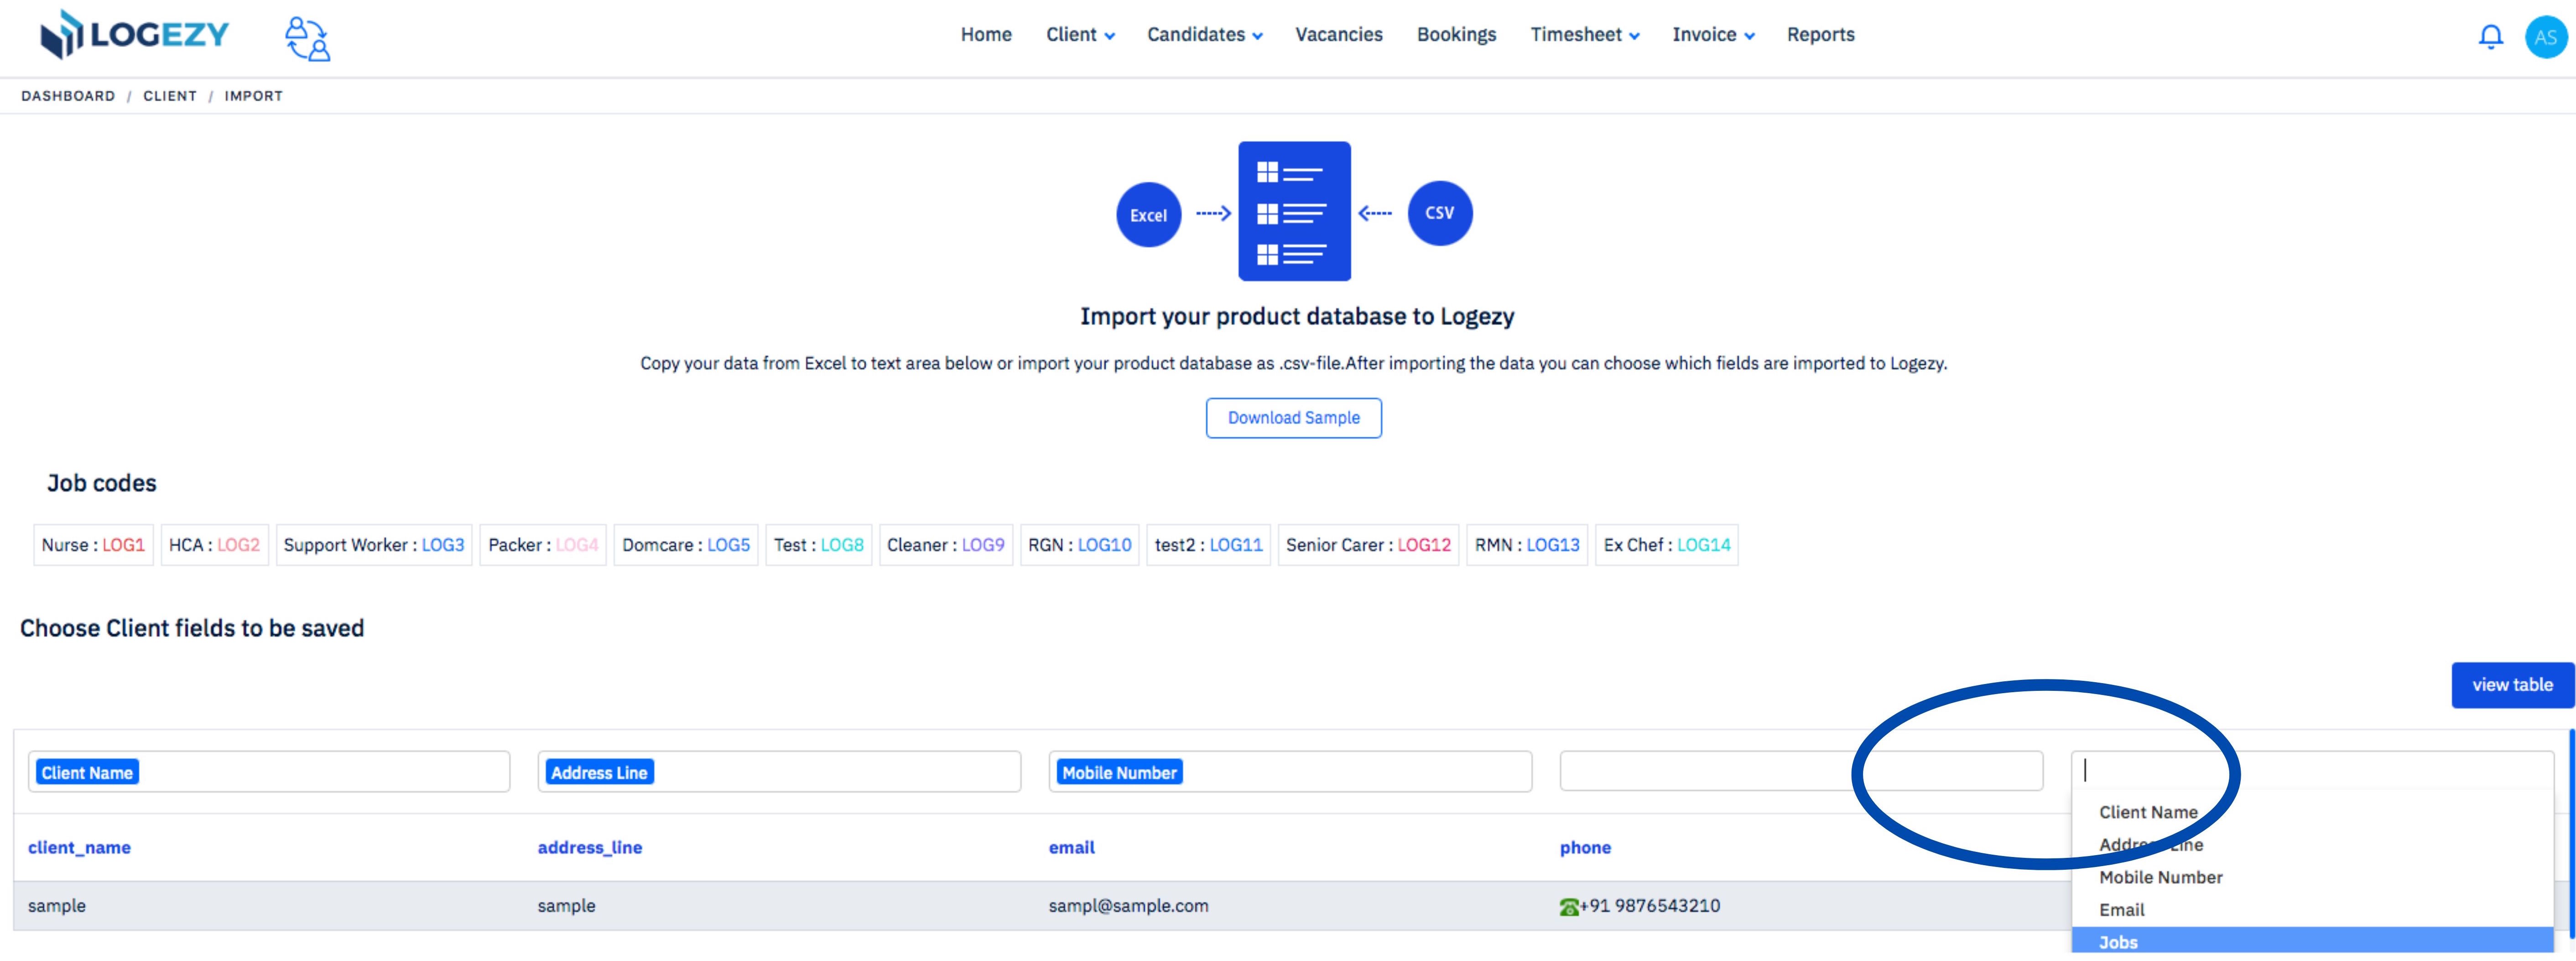
Task: Click the test2 : LOG11 job code
Action: click(x=1208, y=545)
